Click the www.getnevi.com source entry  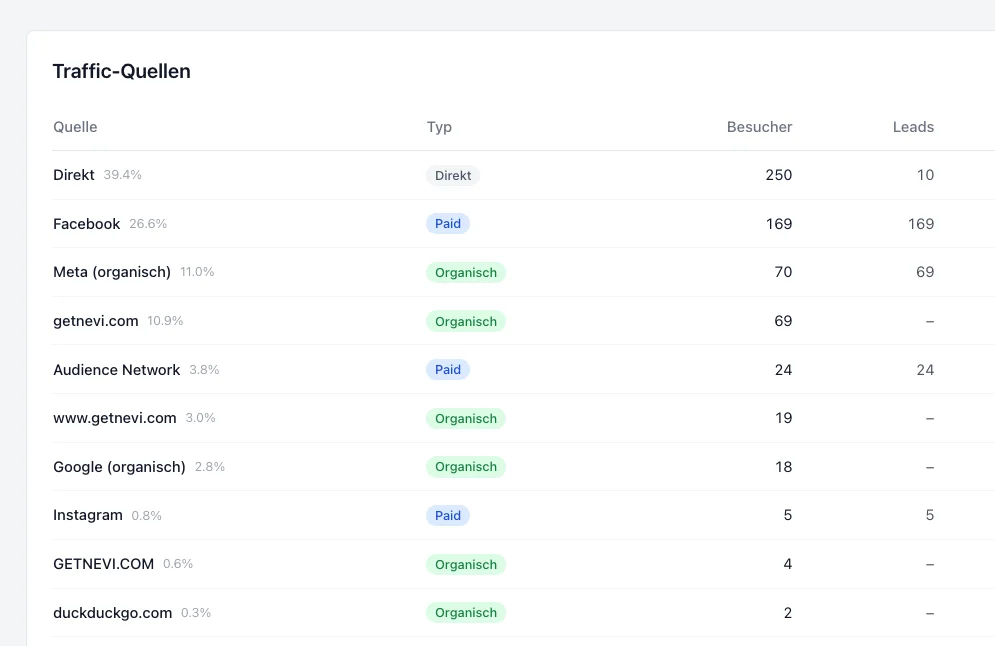point(114,418)
